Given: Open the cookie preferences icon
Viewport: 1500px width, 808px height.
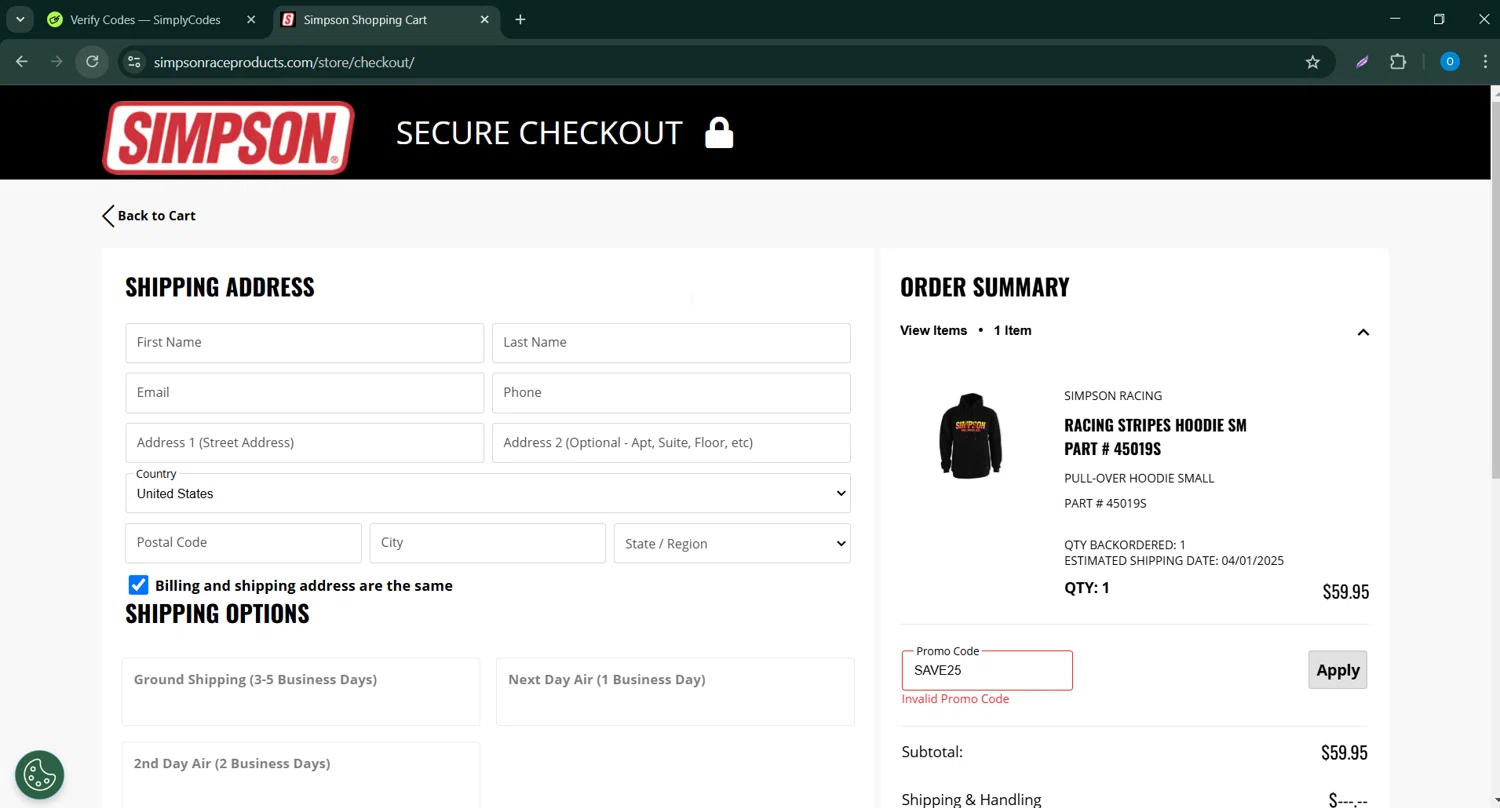Looking at the screenshot, I should pyautogui.click(x=40, y=775).
